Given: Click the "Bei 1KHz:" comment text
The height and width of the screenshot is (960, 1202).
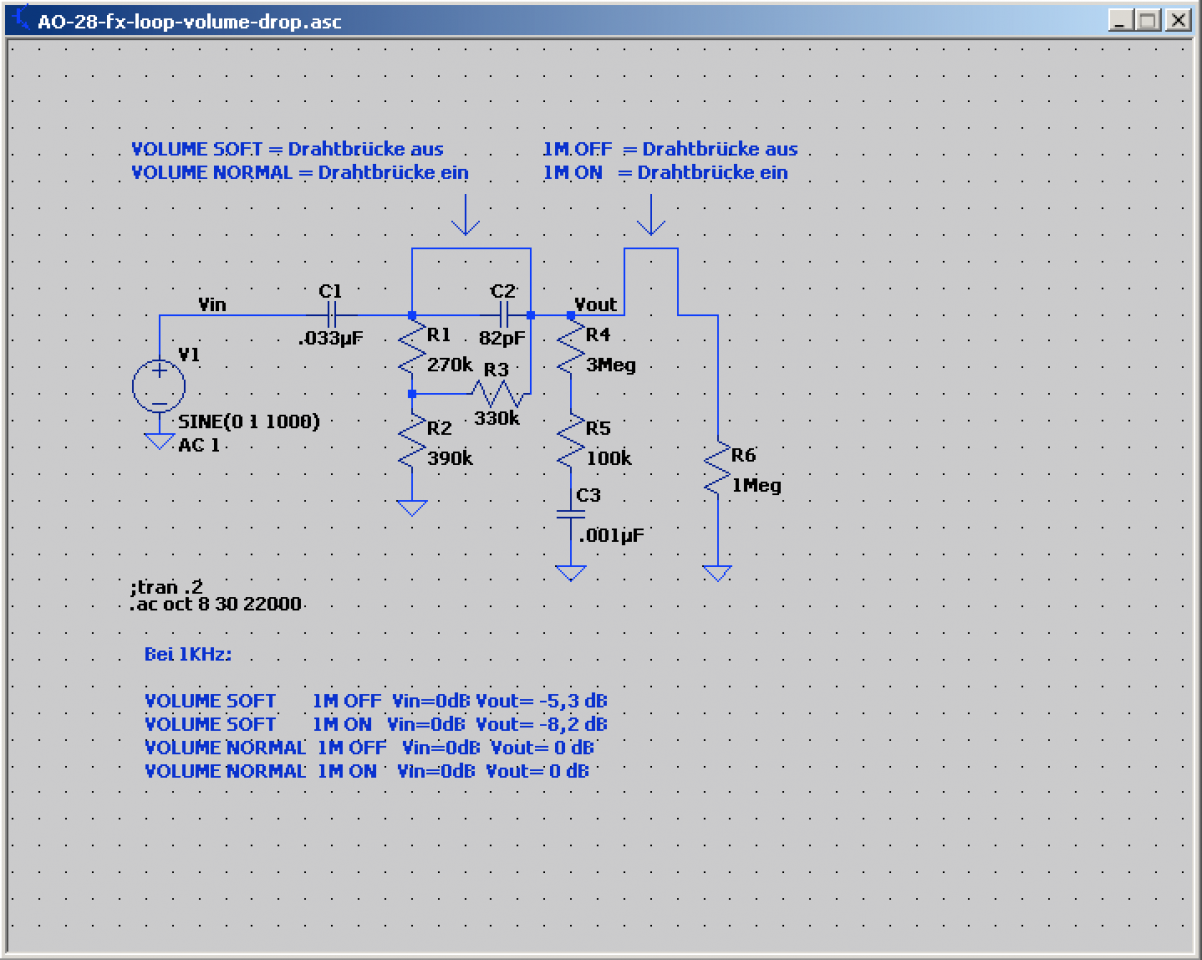Looking at the screenshot, I should click(189, 655).
